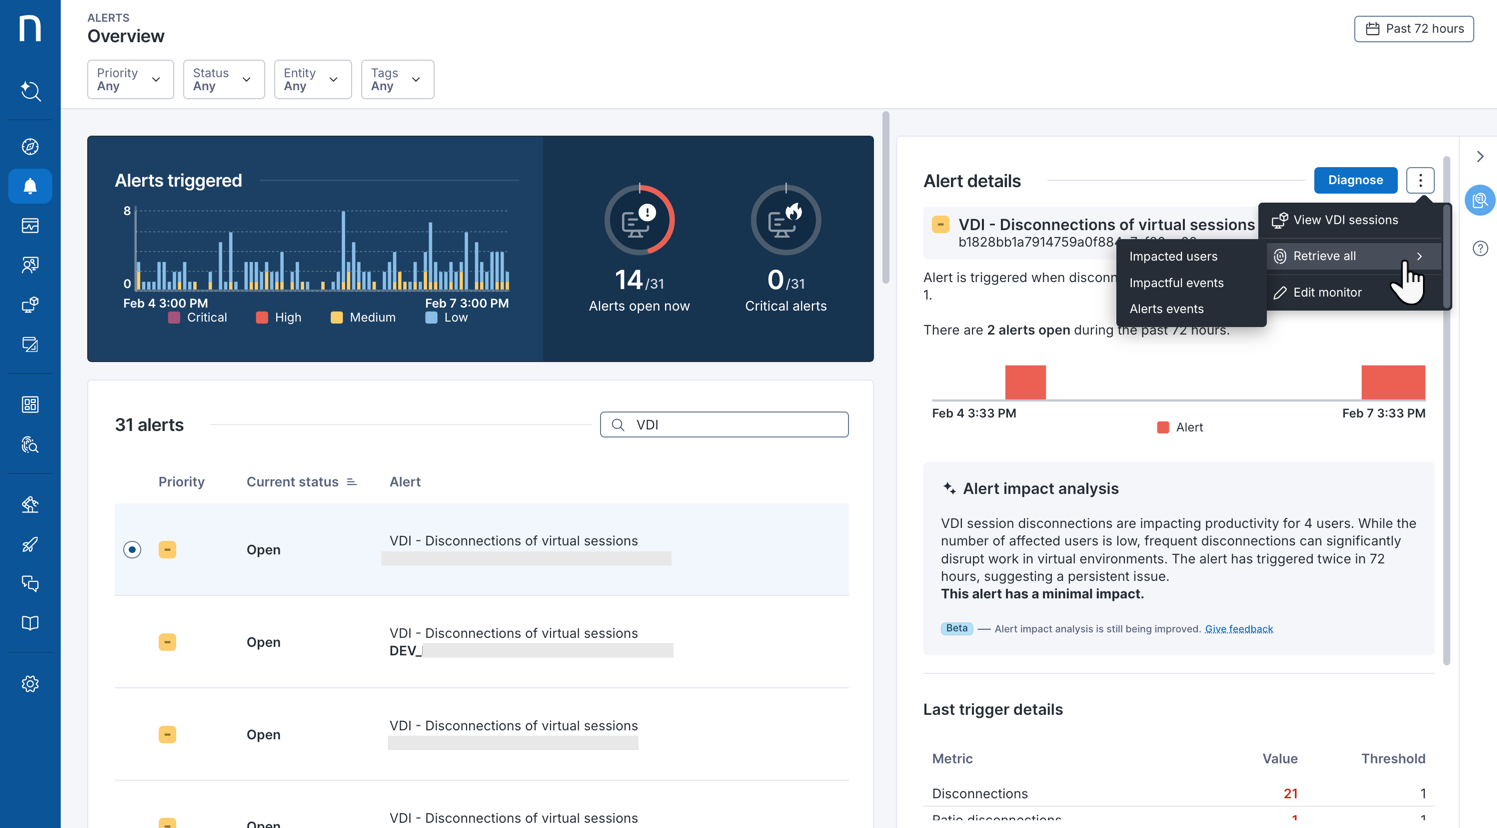Open the three-dot more actions menu
Screen dimensions: 1497x828
click(1420, 180)
